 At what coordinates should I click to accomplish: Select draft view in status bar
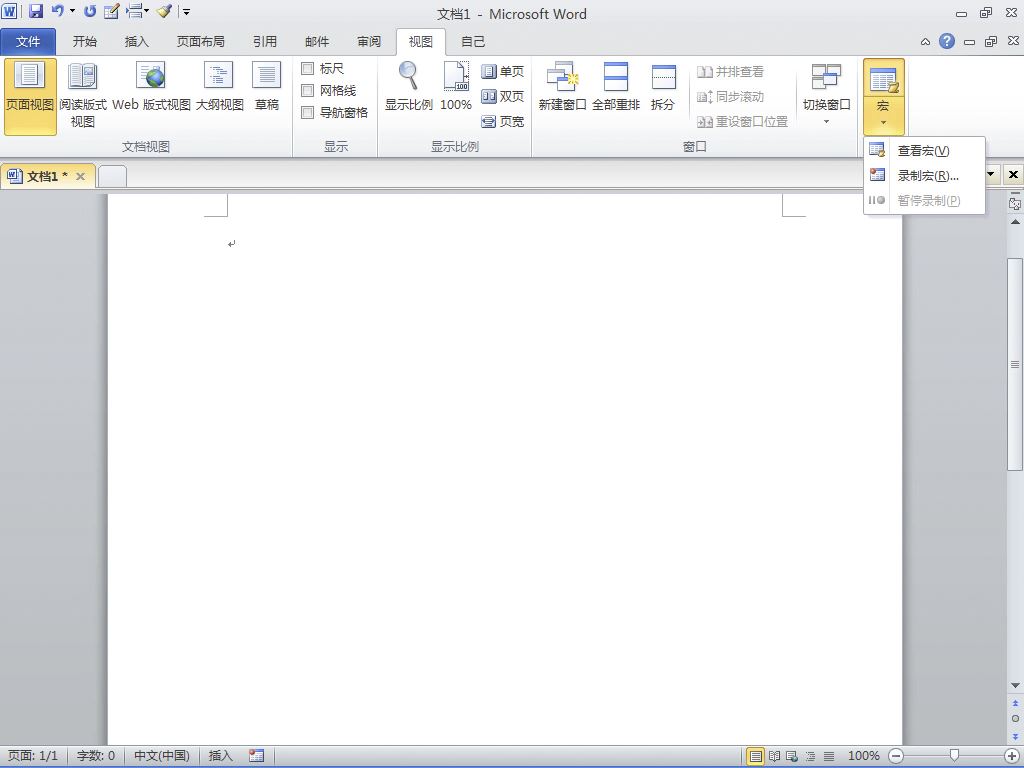pos(829,756)
